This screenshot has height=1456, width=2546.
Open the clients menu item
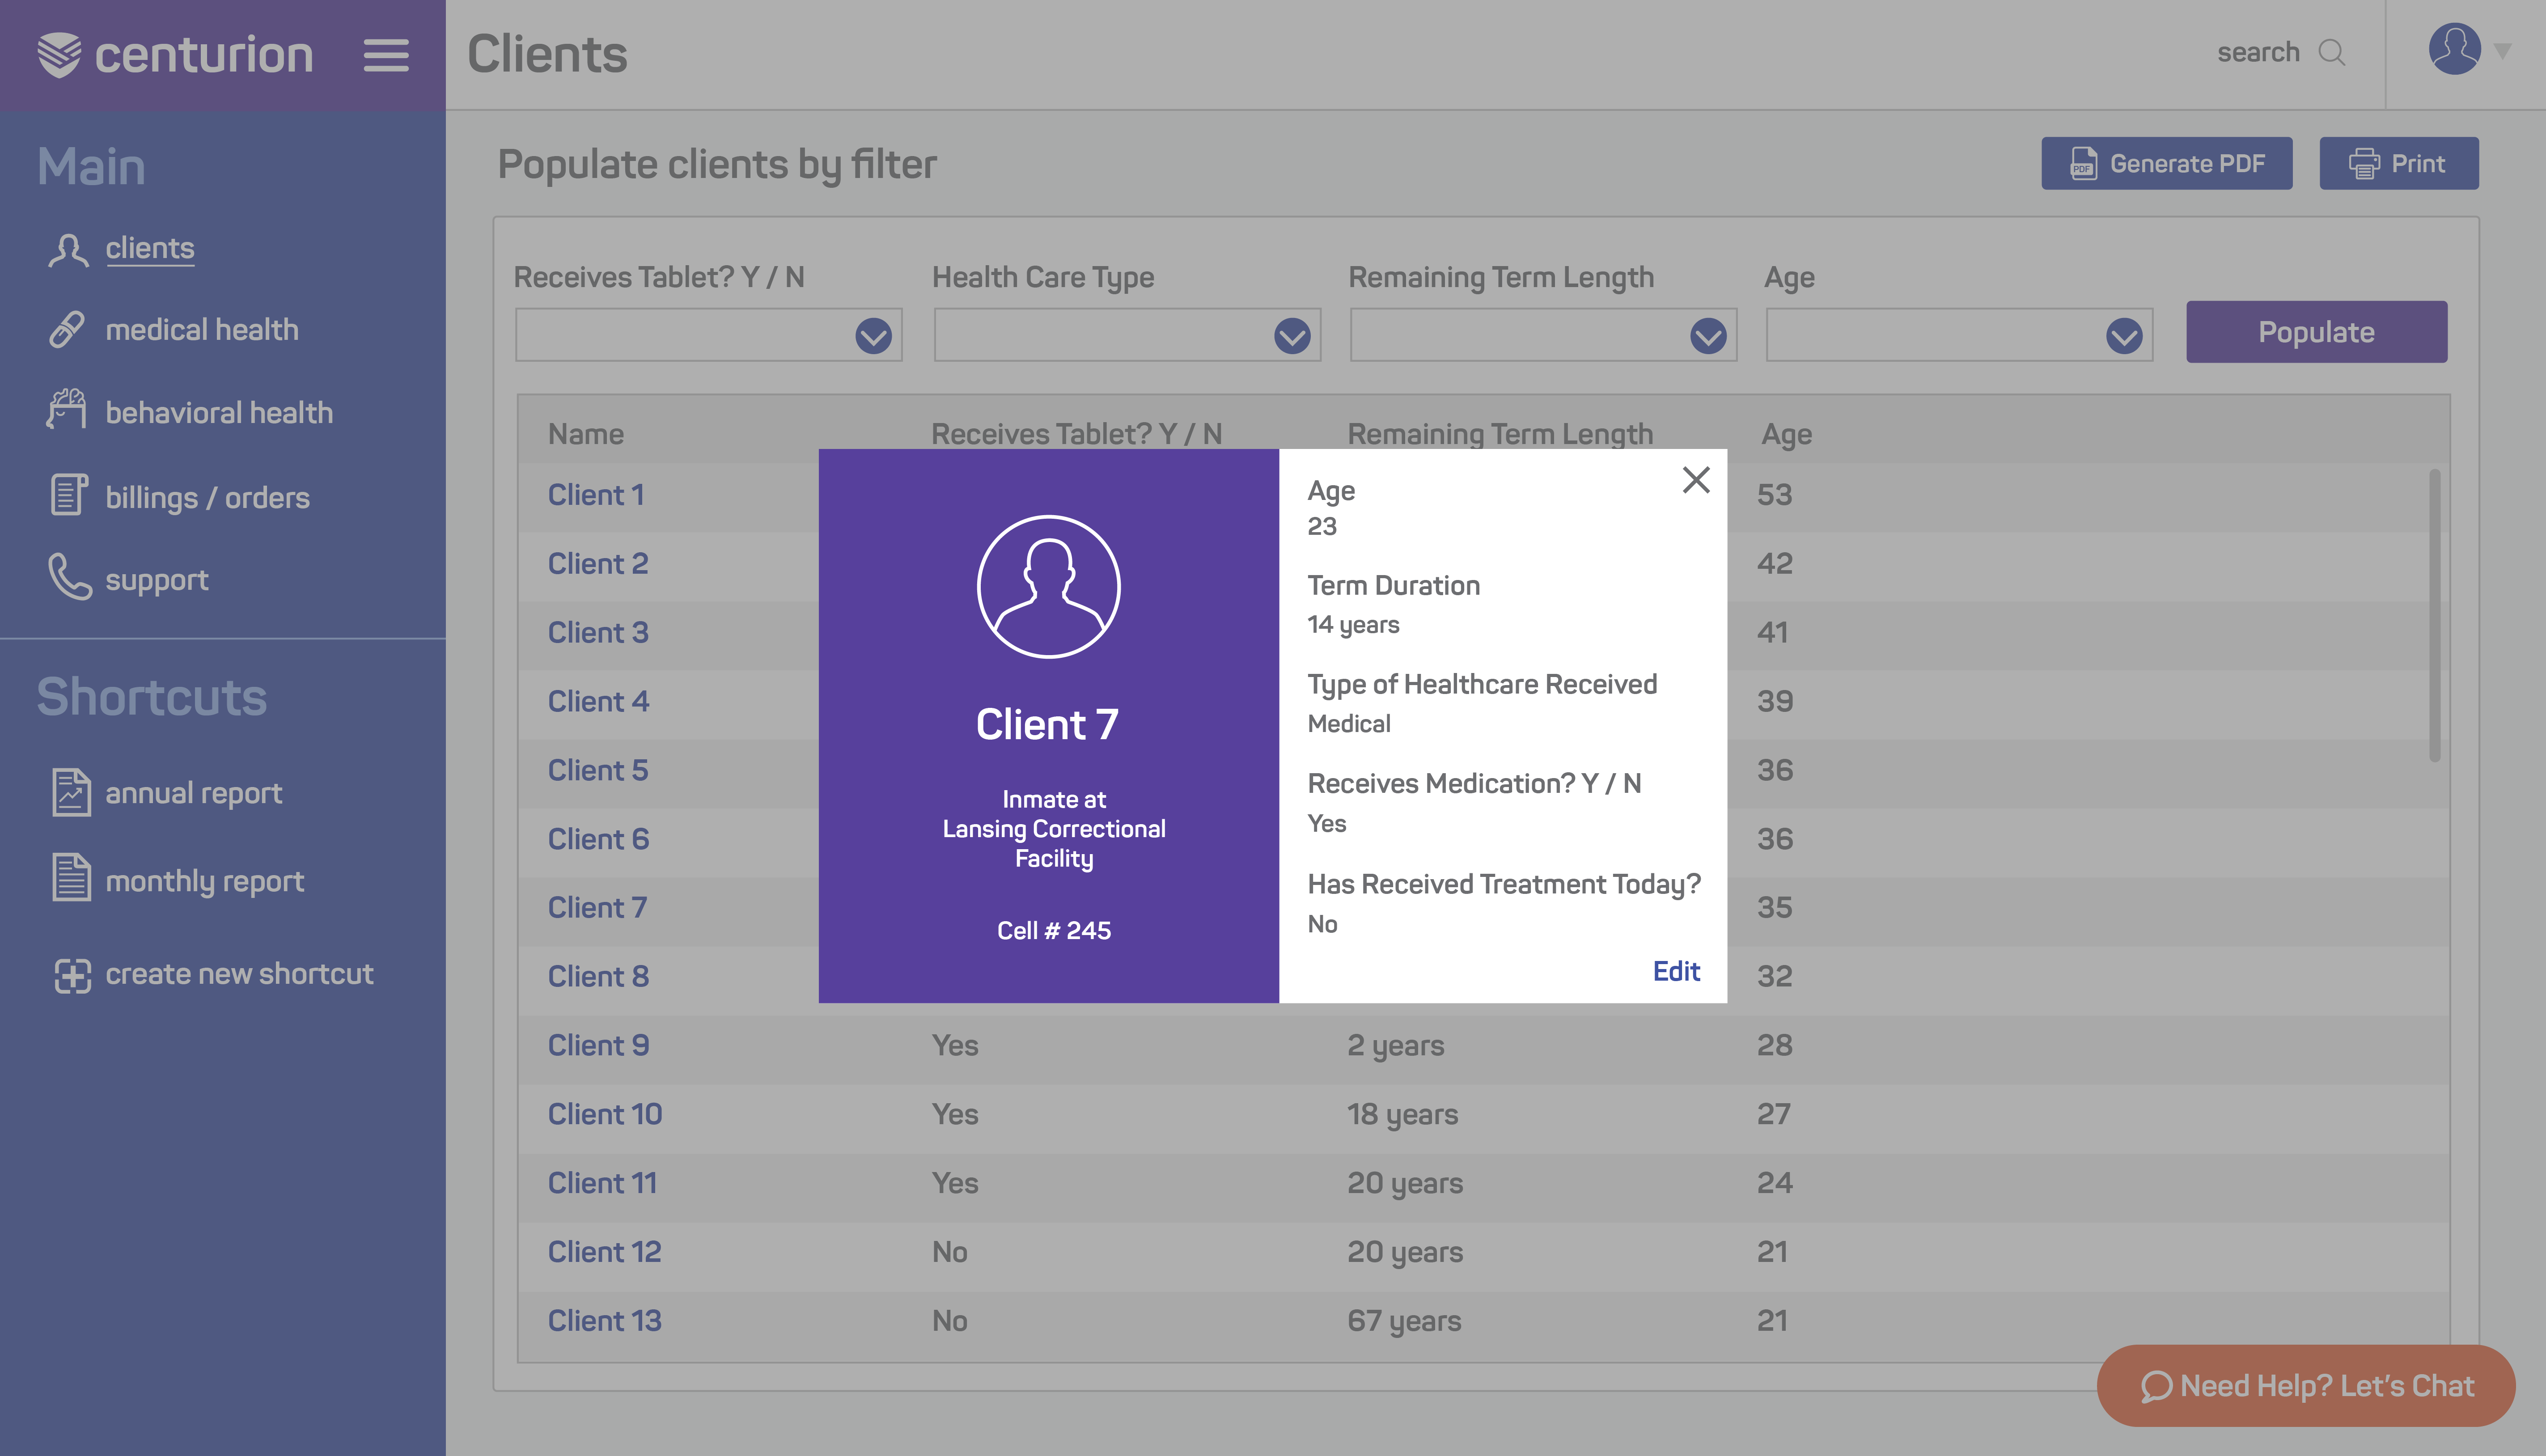(x=150, y=248)
